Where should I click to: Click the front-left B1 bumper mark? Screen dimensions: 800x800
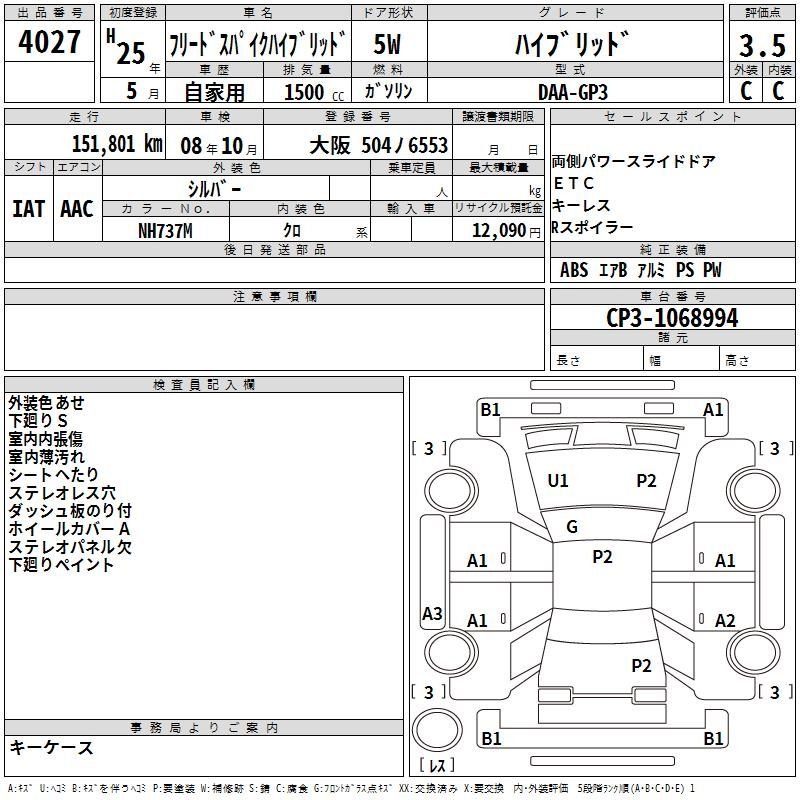click(x=490, y=409)
